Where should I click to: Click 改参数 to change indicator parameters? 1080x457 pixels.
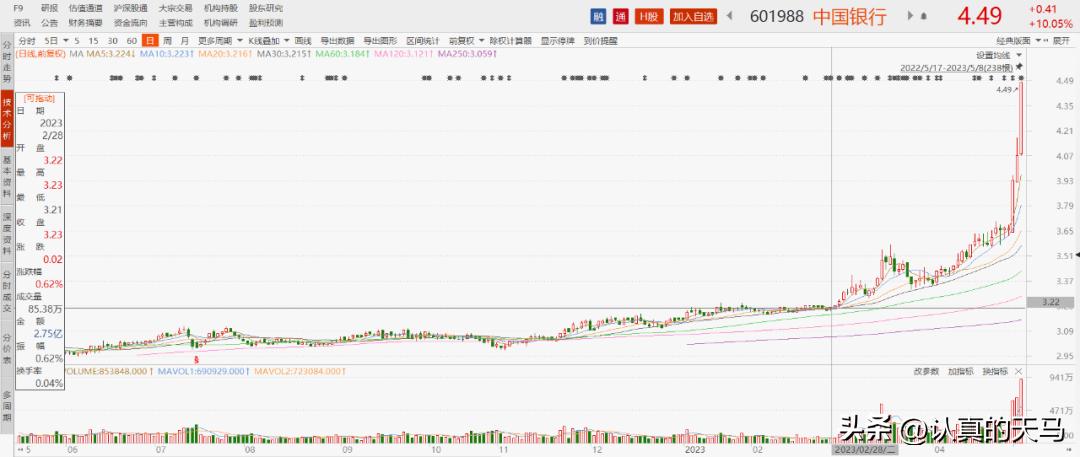pos(926,372)
